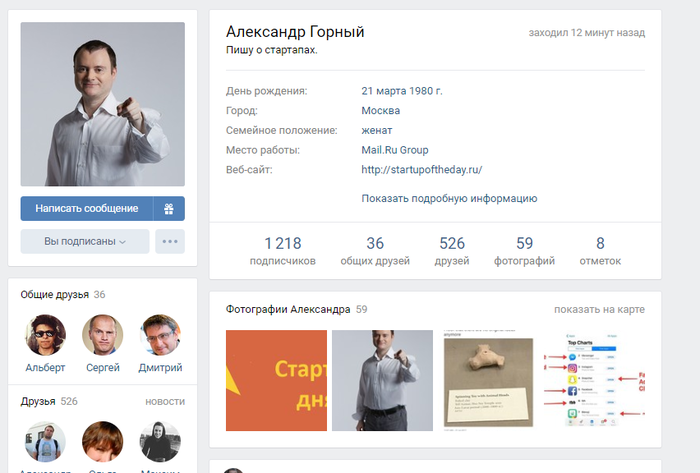Expand 'Показать подробную информацию'

pyautogui.click(x=449, y=198)
